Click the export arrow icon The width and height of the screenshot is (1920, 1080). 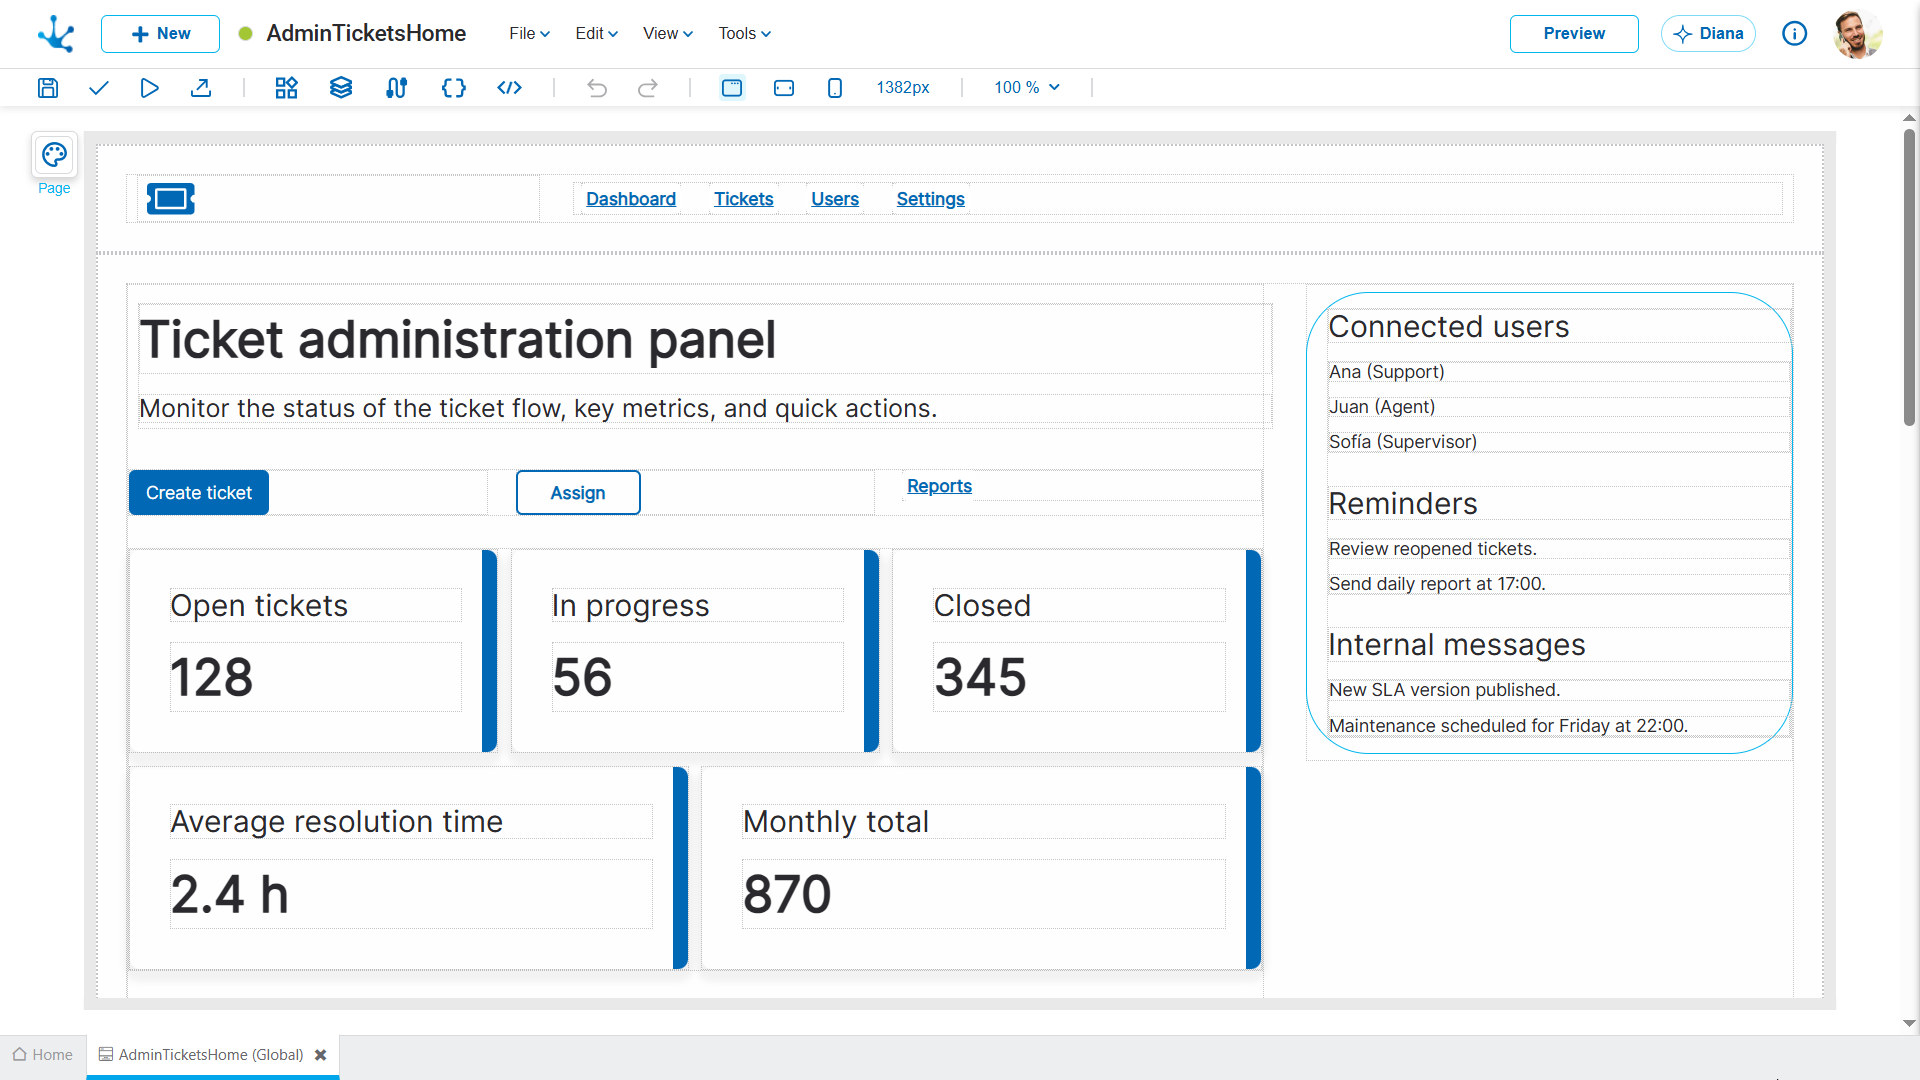pyautogui.click(x=201, y=88)
